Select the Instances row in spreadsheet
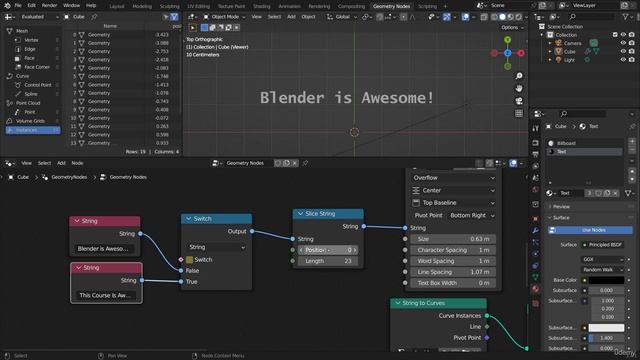 pos(33,130)
